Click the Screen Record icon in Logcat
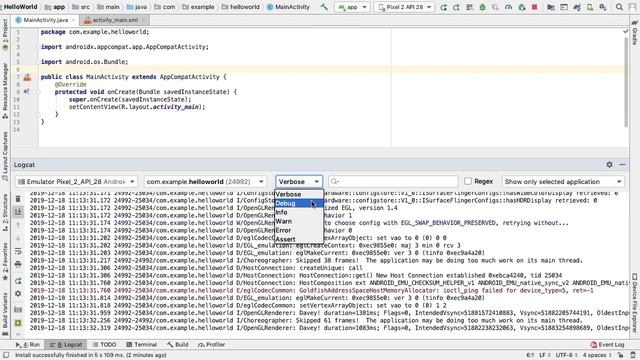640x360 pixels. 18,323
